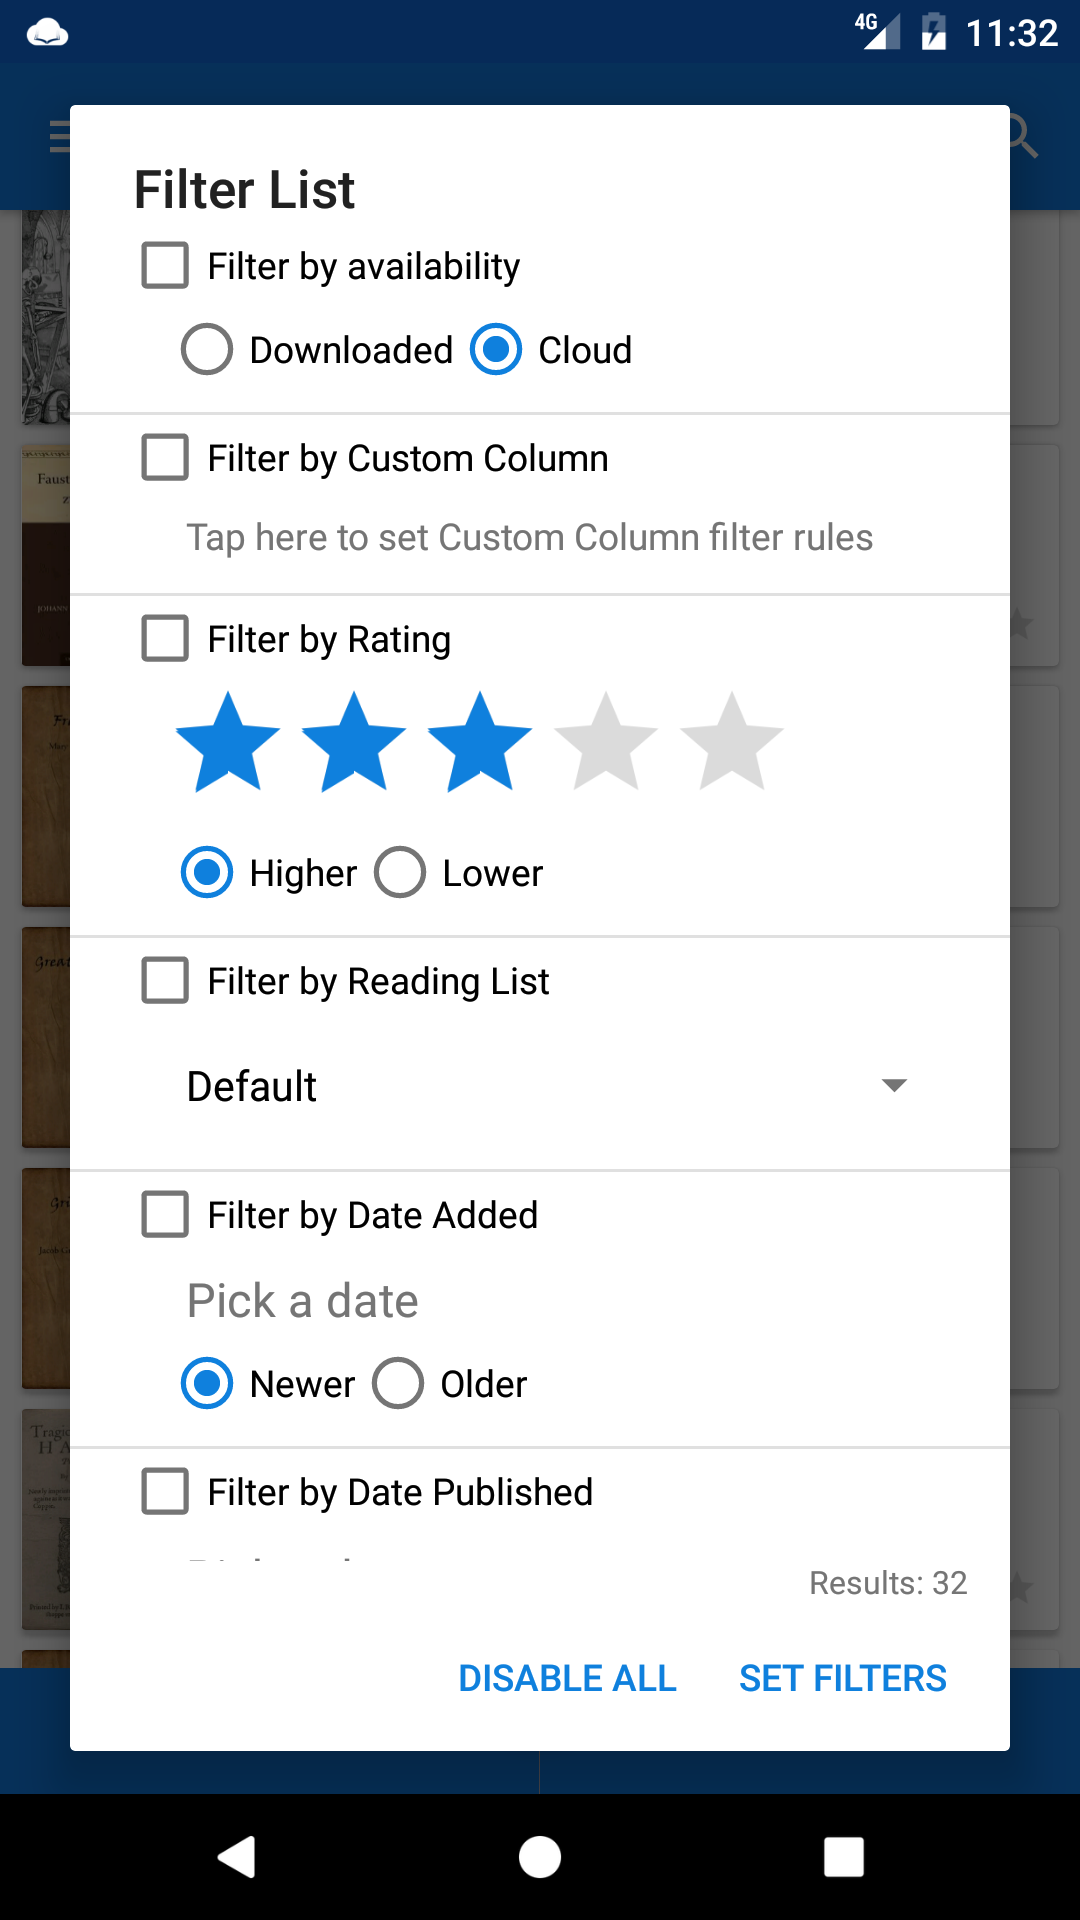Tap to set Custom Column filter rules
This screenshot has height=1920, width=1080.
tap(530, 538)
